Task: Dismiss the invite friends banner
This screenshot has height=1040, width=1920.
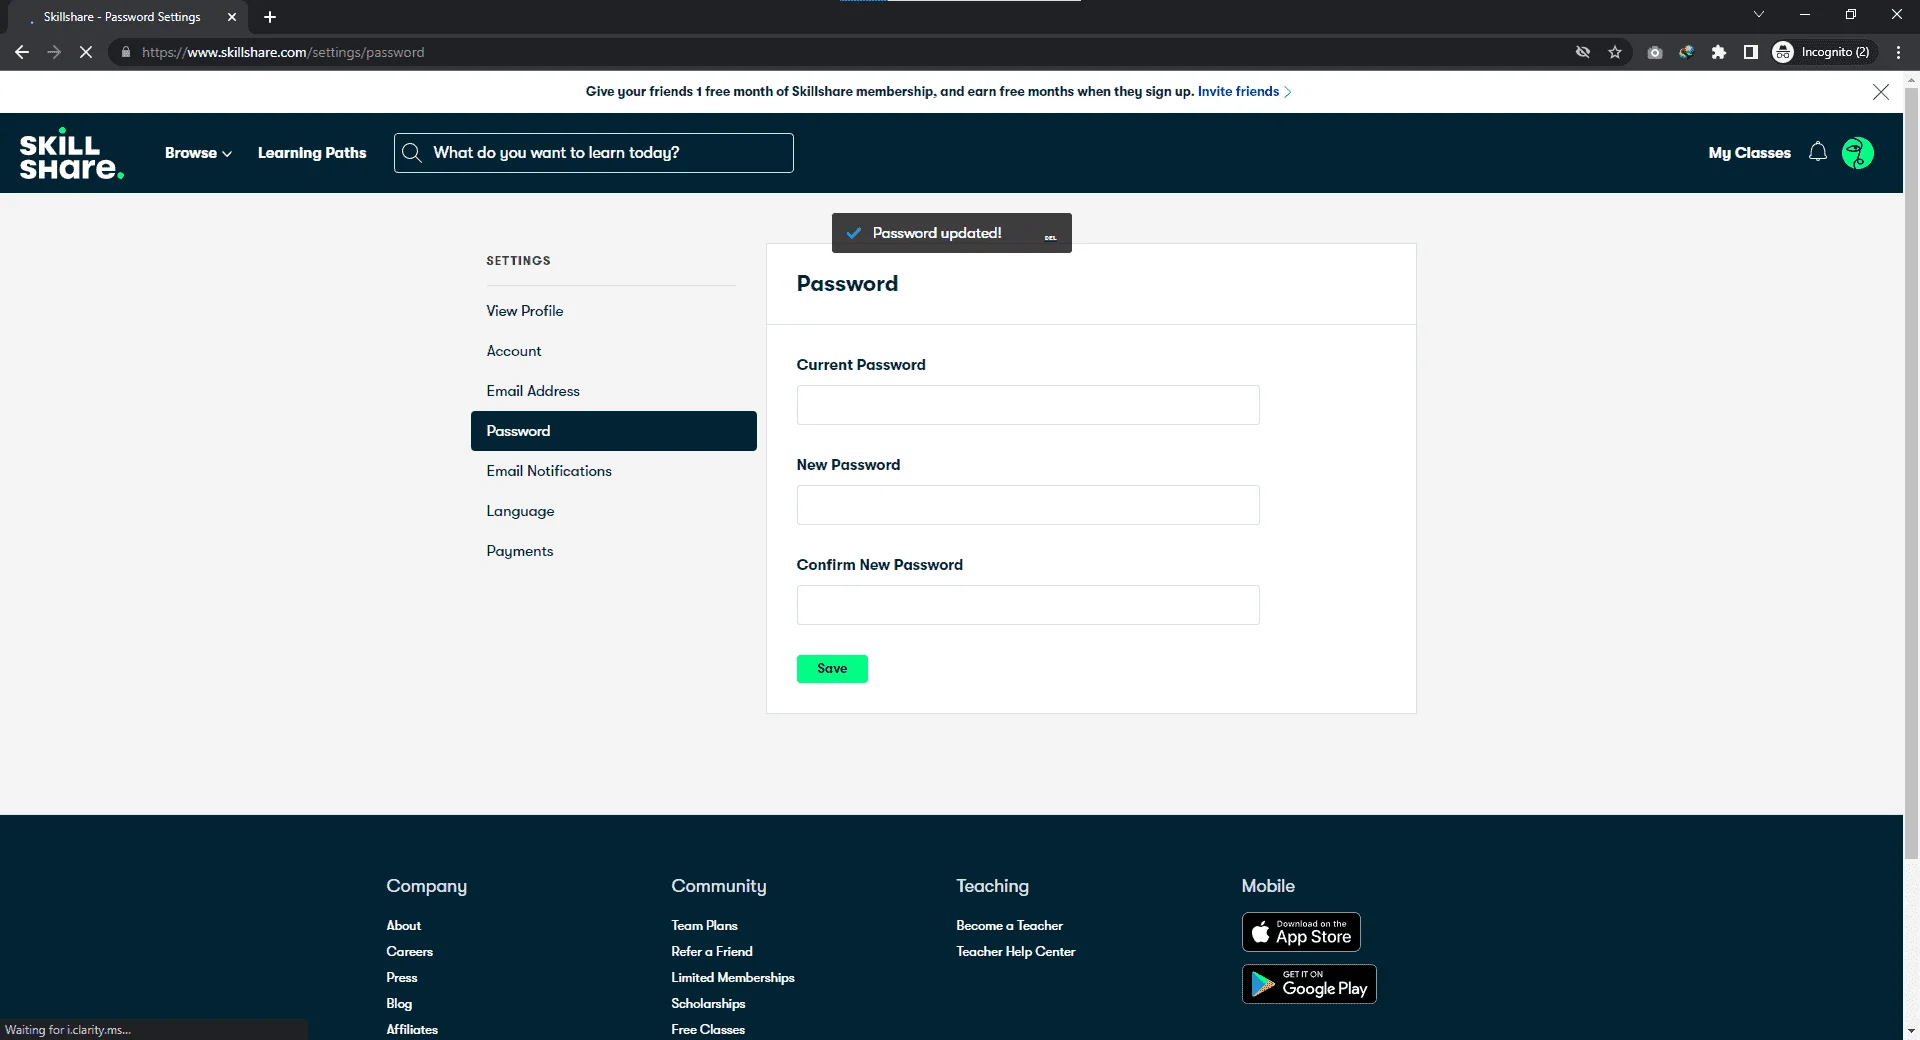Action: [x=1880, y=92]
